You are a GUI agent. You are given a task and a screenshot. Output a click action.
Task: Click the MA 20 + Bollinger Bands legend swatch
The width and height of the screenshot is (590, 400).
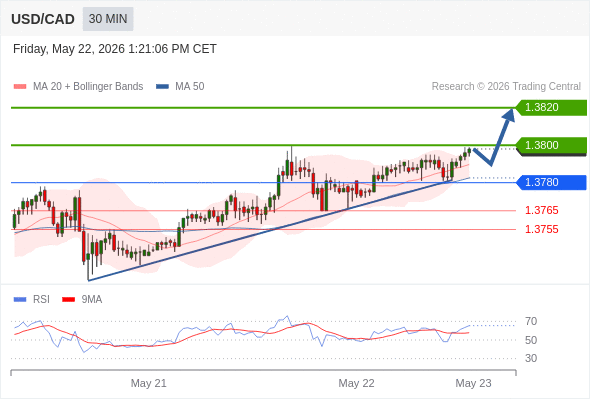(20, 87)
